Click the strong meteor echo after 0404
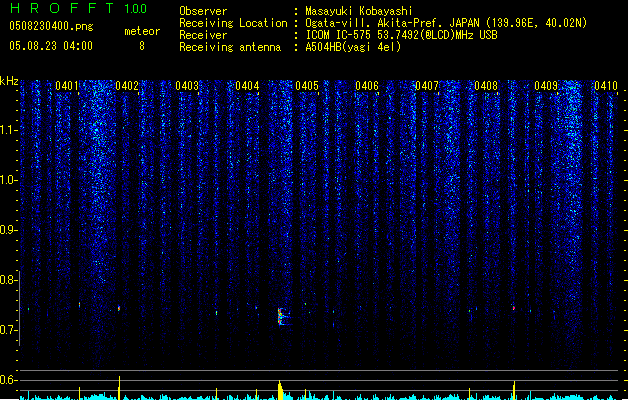Screen dimensions: 629x400 tap(281, 316)
